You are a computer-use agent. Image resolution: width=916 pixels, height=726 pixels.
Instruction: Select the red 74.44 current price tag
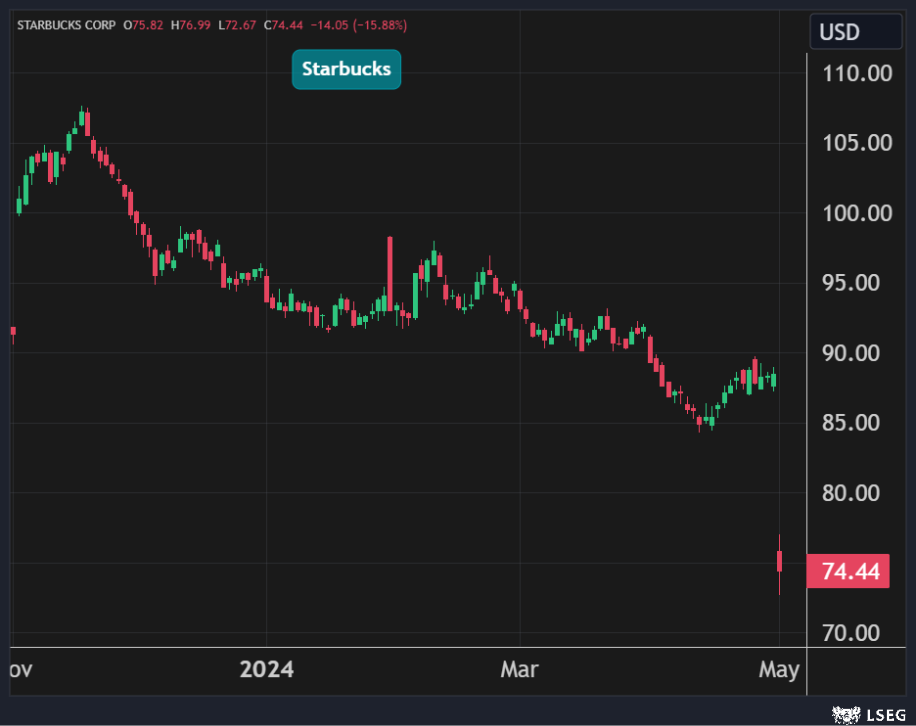coord(848,572)
